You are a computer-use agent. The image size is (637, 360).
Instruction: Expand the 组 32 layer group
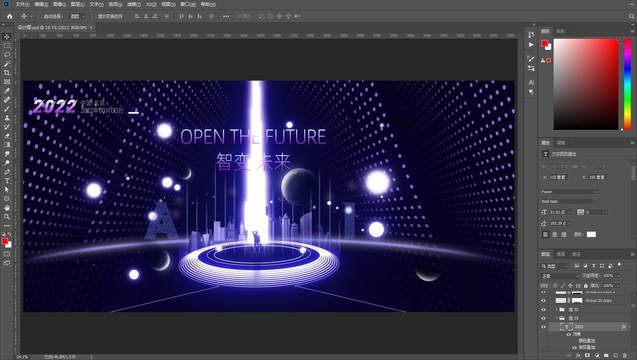click(557, 310)
